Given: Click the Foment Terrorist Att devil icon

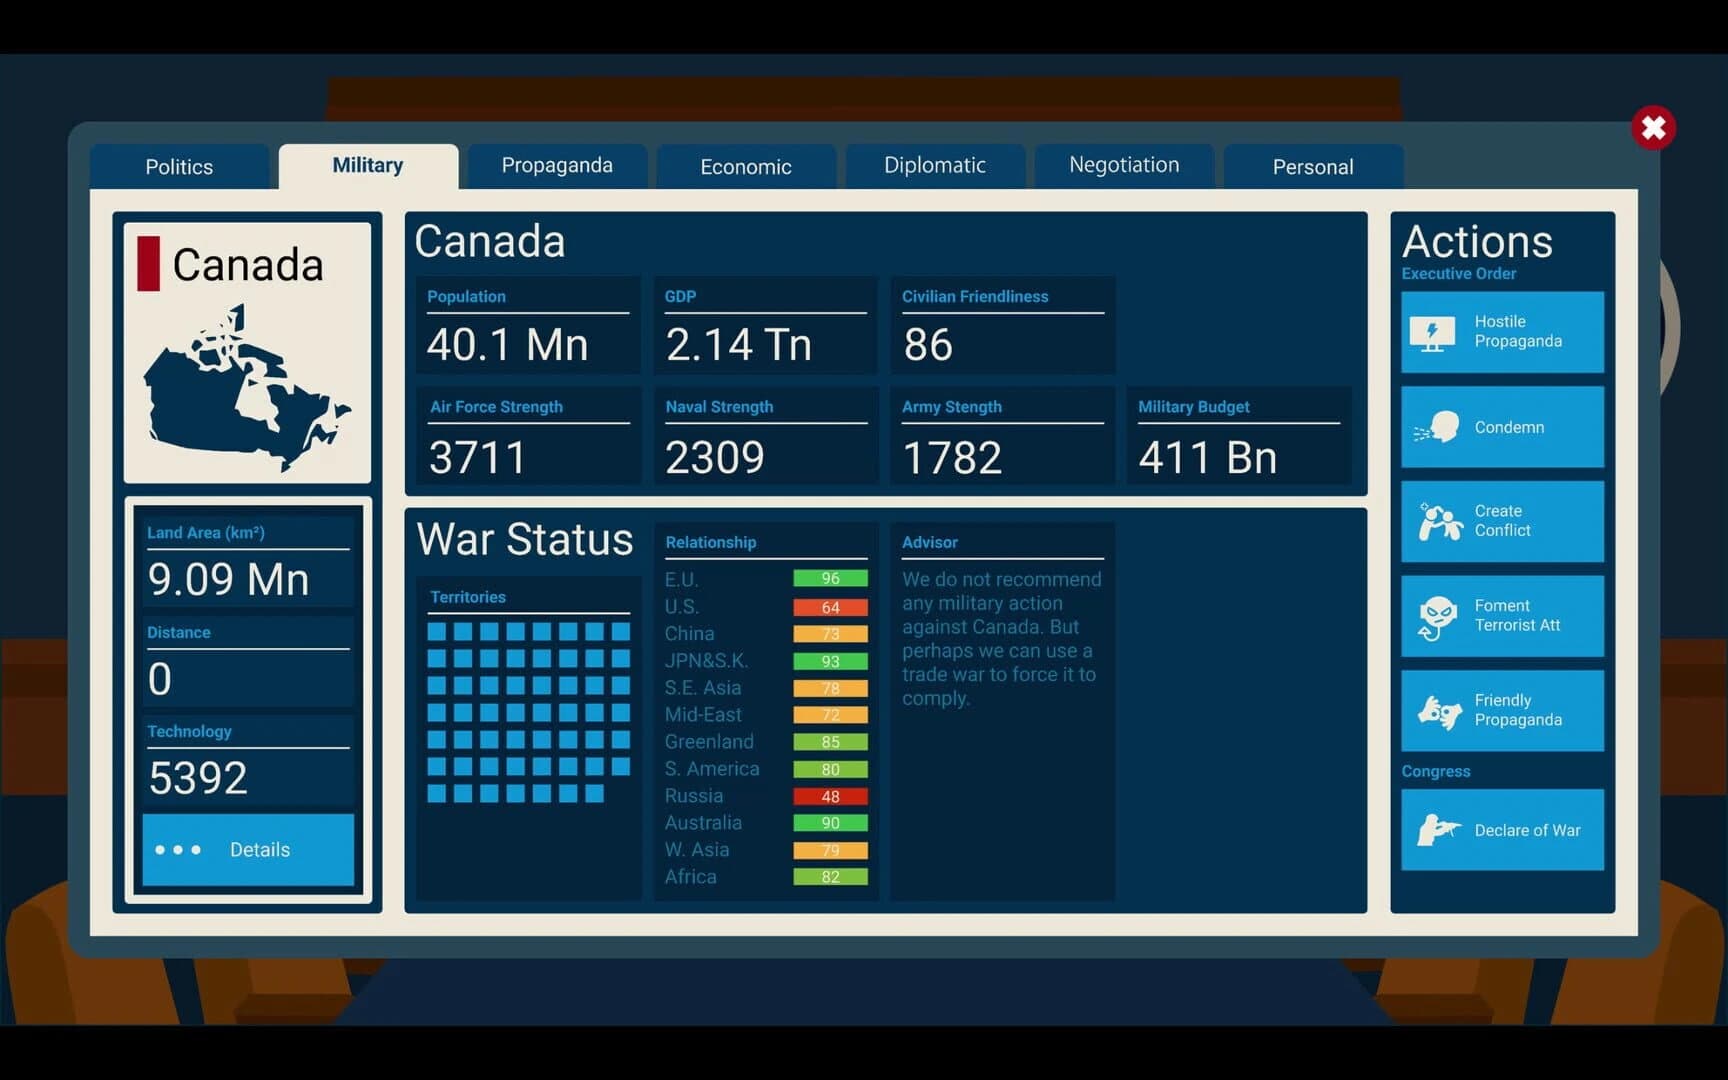Looking at the screenshot, I should [1437, 616].
